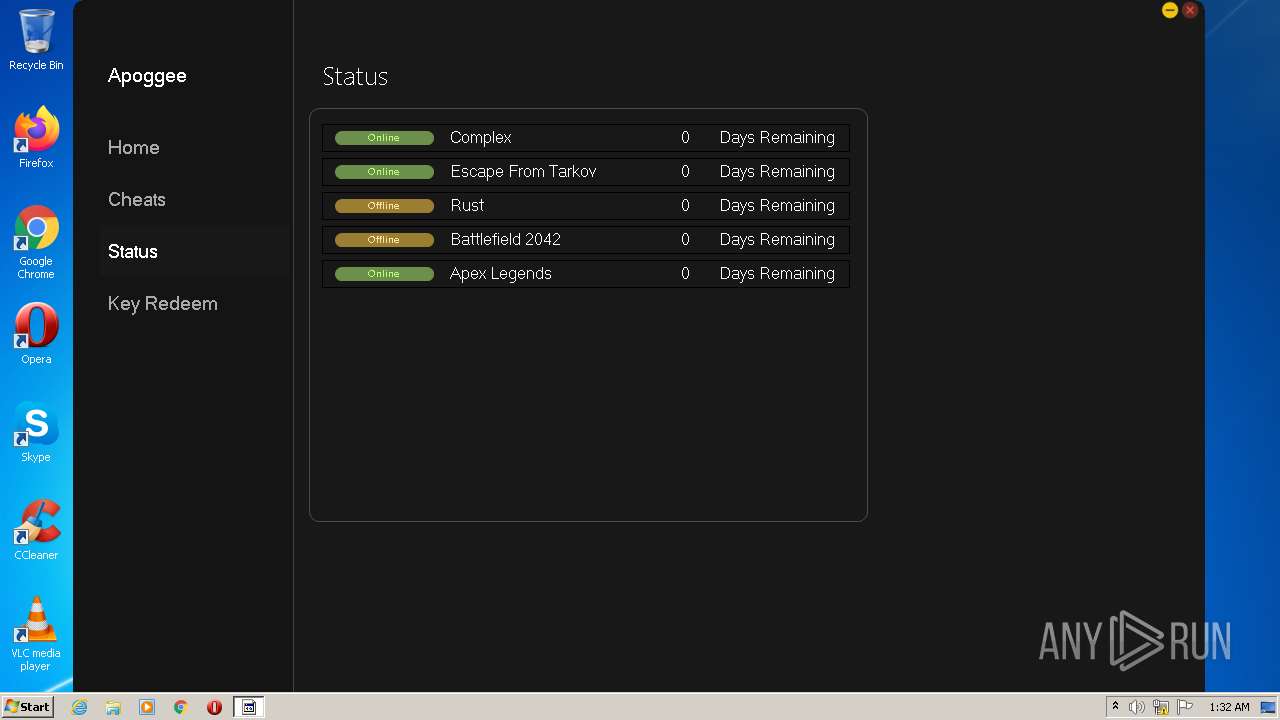This screenshot has height=720, width=1280.
Task: Click the Show desktop button
Action: coord(1270,707)
